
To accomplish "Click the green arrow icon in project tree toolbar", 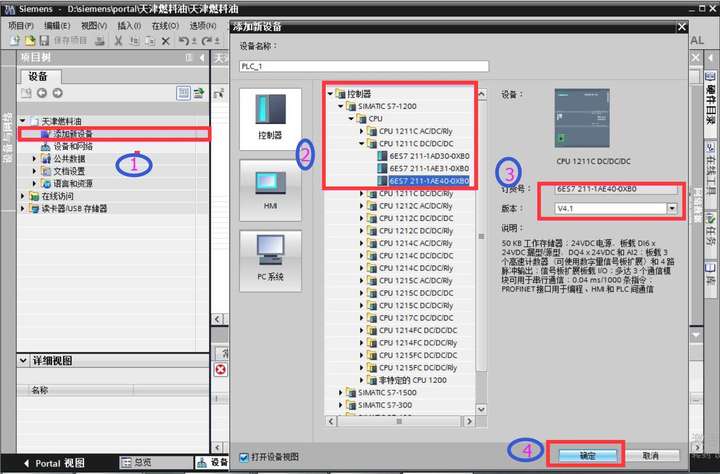I will 199,93.
